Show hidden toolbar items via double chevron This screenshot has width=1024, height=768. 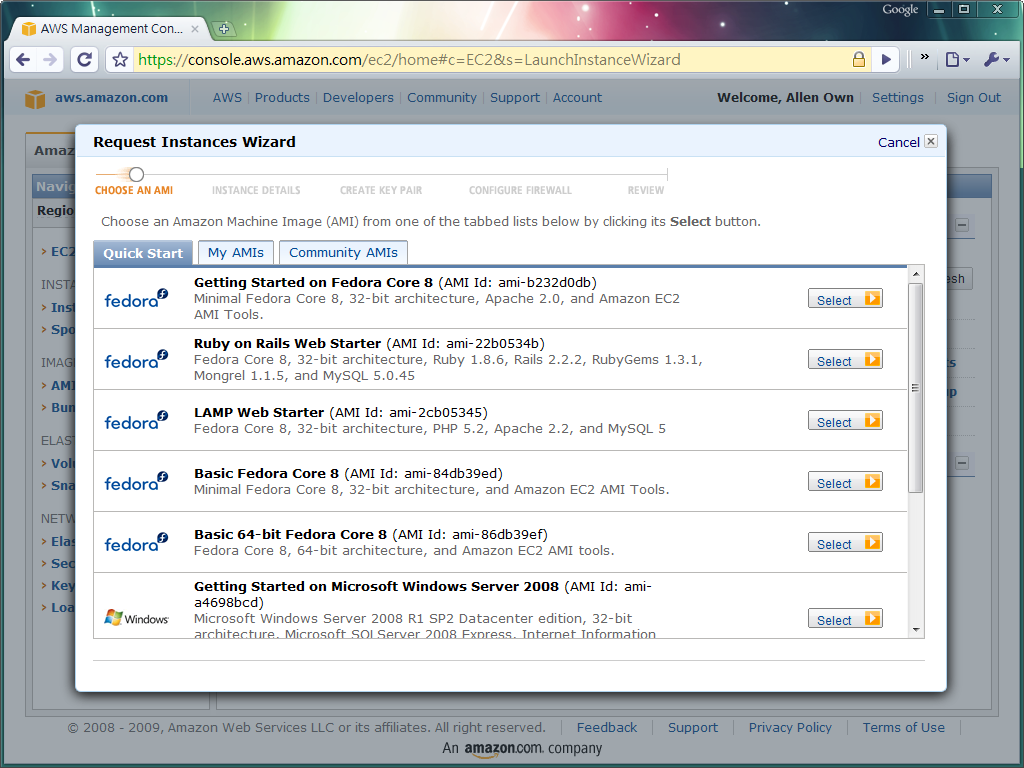pyautogui.click(x=924, y=57)
